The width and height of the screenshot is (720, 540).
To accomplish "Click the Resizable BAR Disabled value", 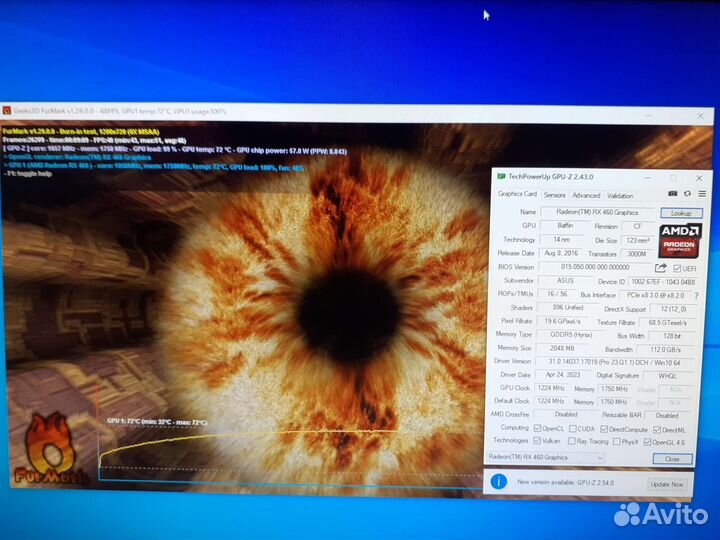I will click(667, 416).
